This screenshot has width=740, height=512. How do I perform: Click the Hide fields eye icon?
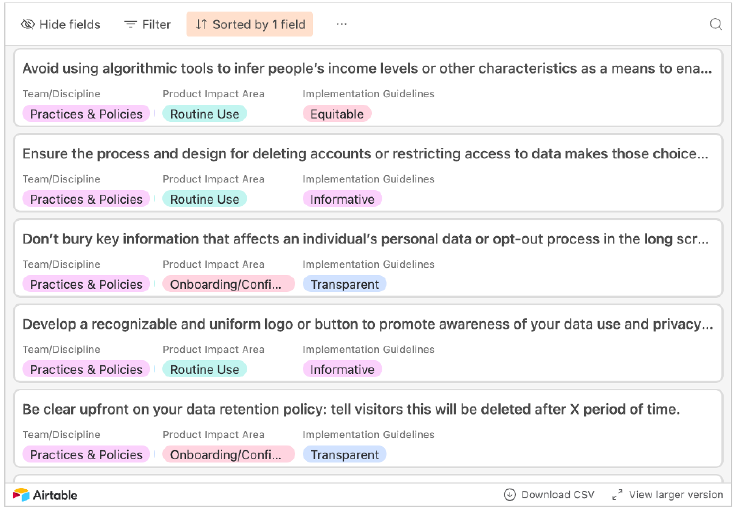[28, 24]
